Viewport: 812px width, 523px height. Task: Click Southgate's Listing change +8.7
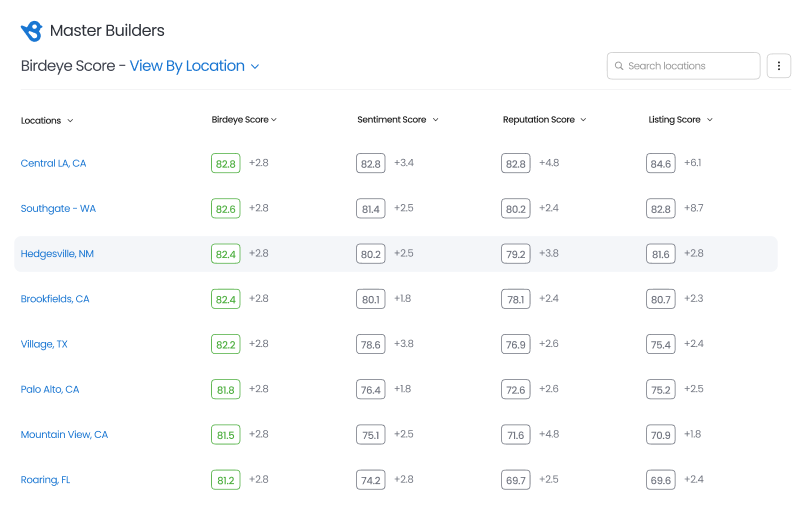(694, 208)
